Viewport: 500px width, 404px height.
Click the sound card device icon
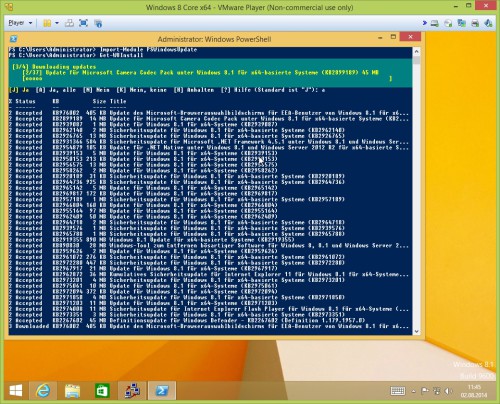[x=488, y=23]
